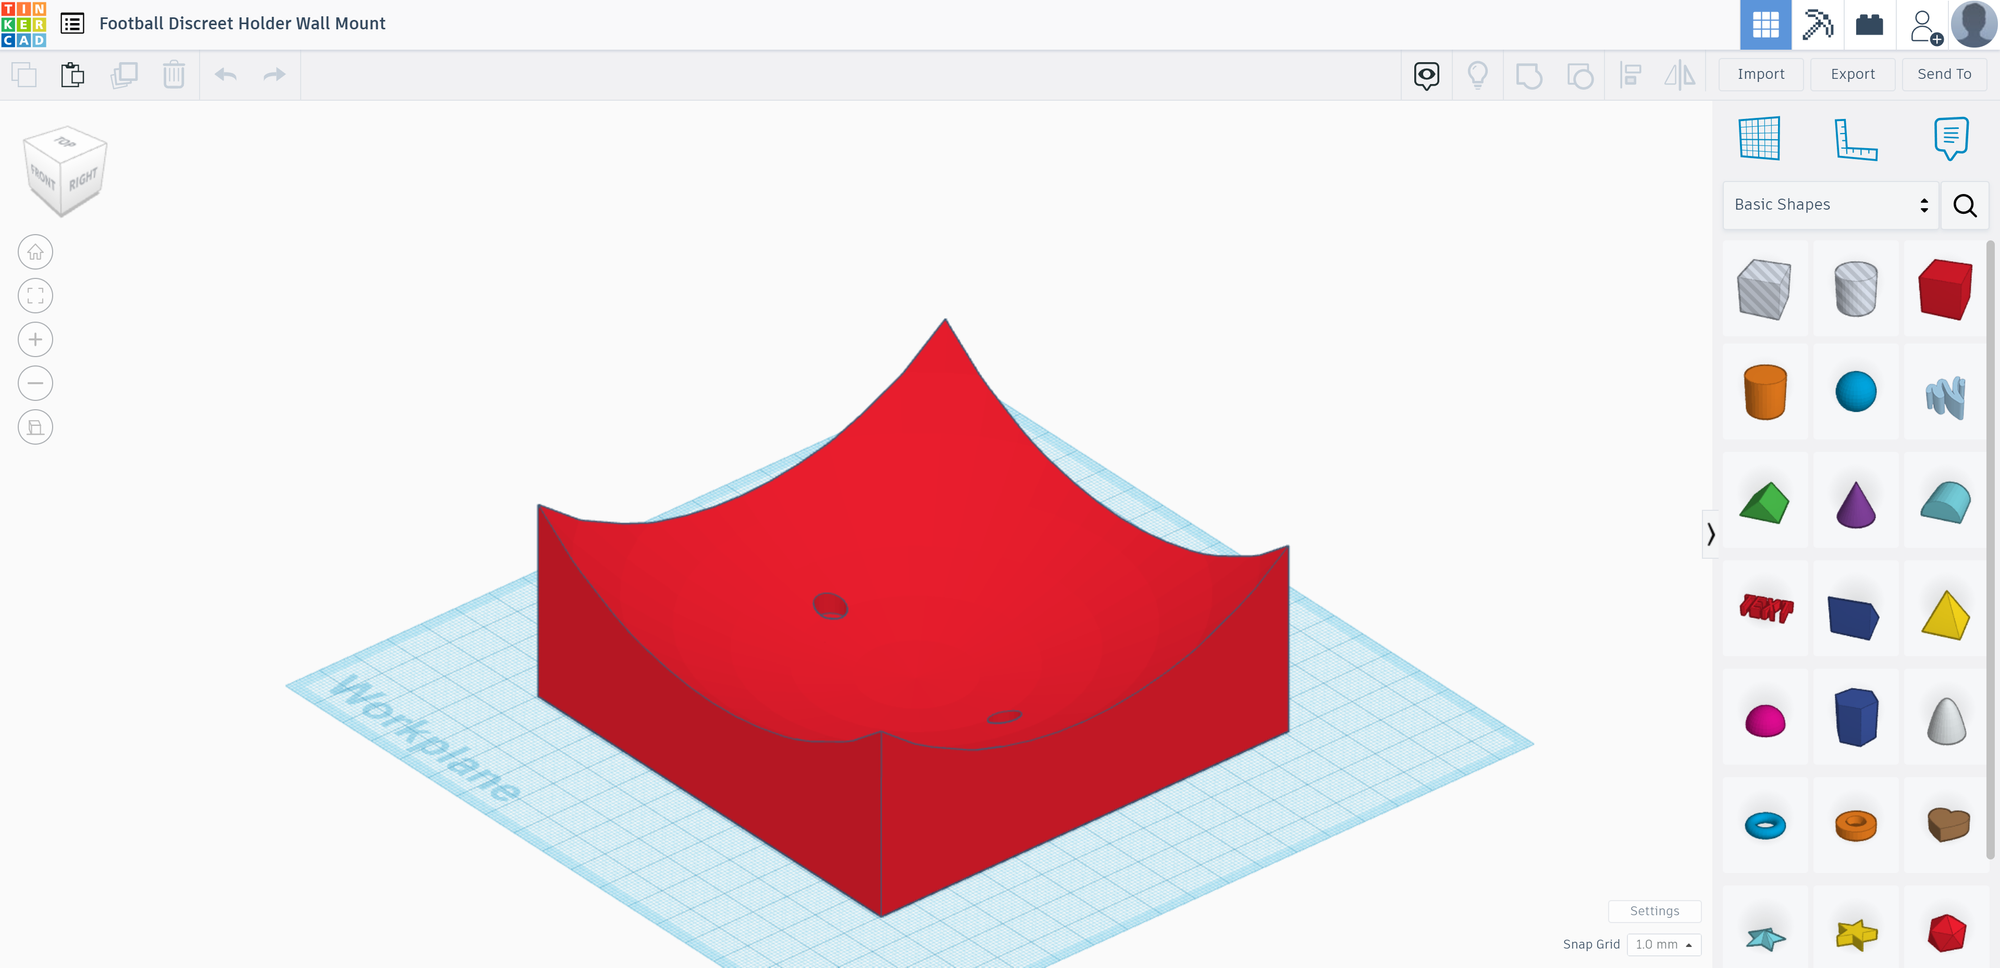Pick the navy Polygon shape
The height and width of the screenshot is (968, 2000).
tap(1857, 717)
